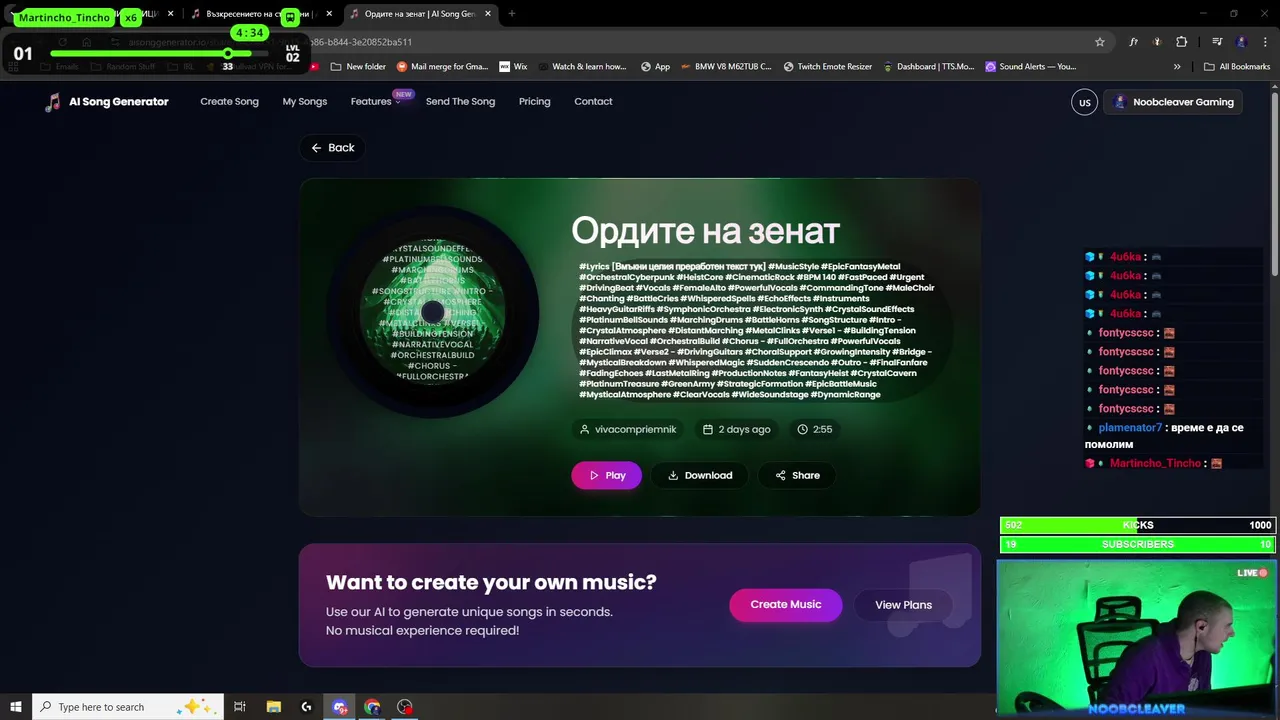Play the song Ордите на зенат
This screenshot has width=1280, height=720.
click(x=606, y=475)
